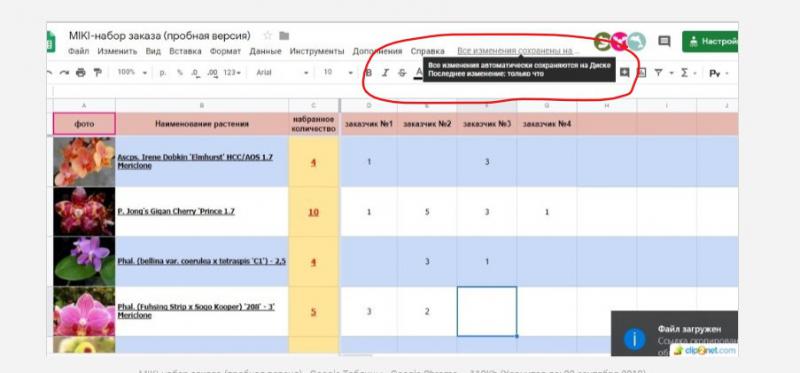Toggle strikethrough formatting
This screenshot has height=373, width=800.
(402, 73)
